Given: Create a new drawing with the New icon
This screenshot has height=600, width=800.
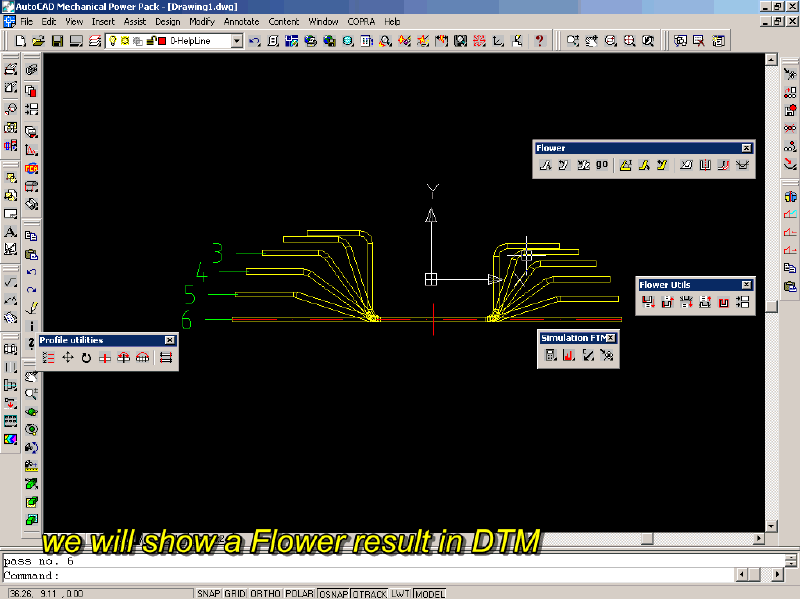Looking at the screenshot, I should [20, 41].
